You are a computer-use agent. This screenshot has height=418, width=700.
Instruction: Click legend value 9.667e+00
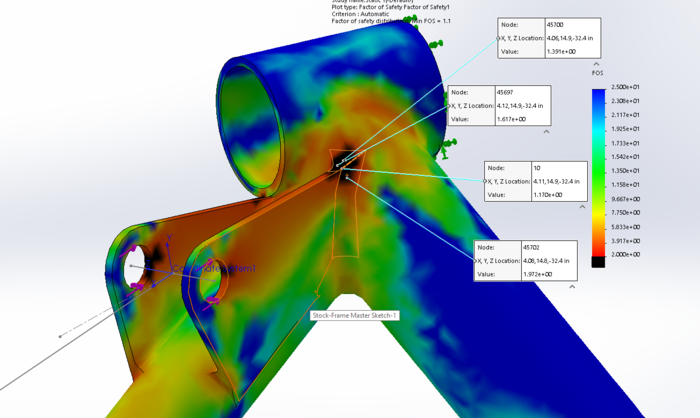coord(625,199)
